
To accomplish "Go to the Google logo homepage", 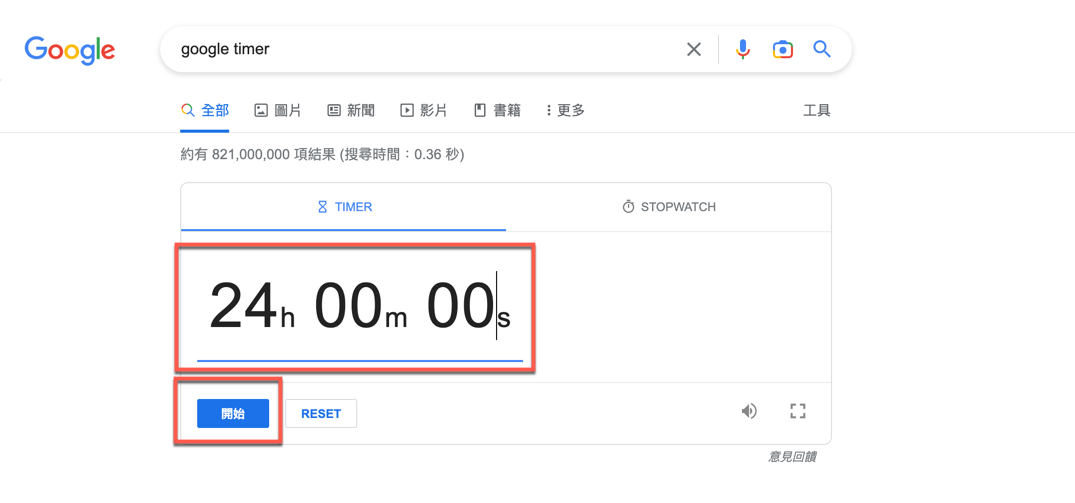I will tap(70, 49).
